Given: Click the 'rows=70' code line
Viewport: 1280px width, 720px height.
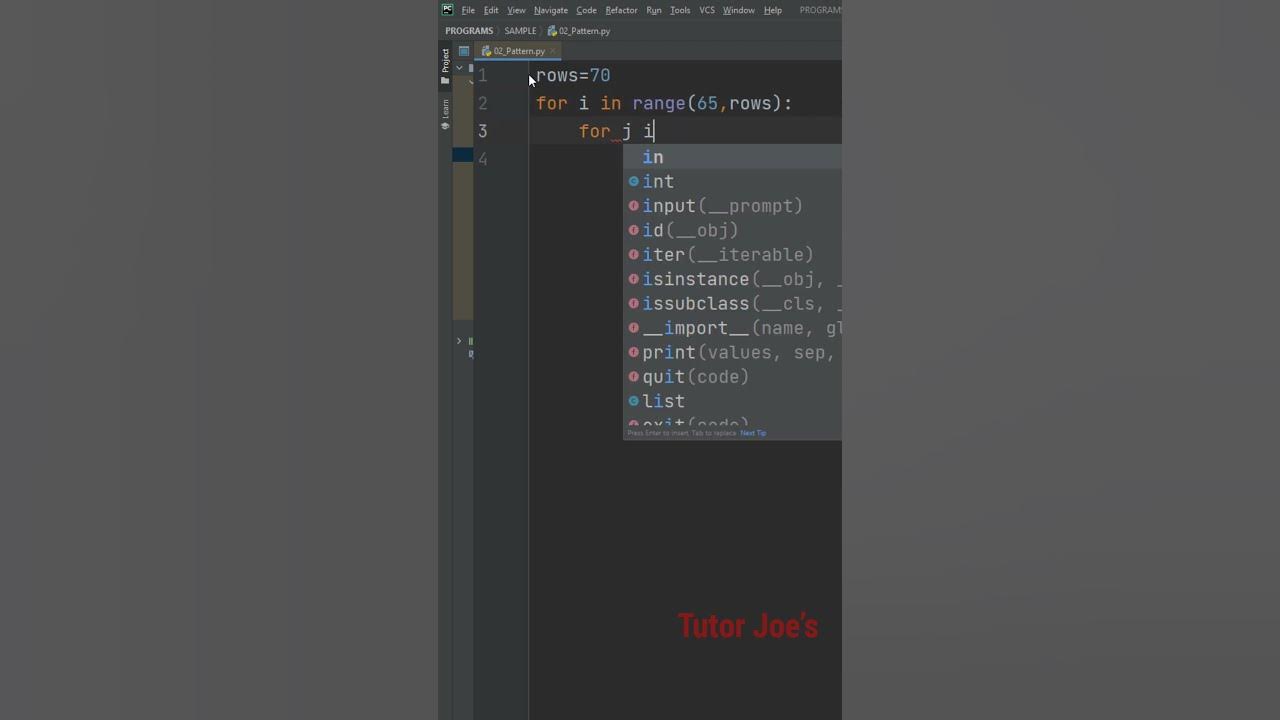Looking at the screenshot, I should 573,76.
